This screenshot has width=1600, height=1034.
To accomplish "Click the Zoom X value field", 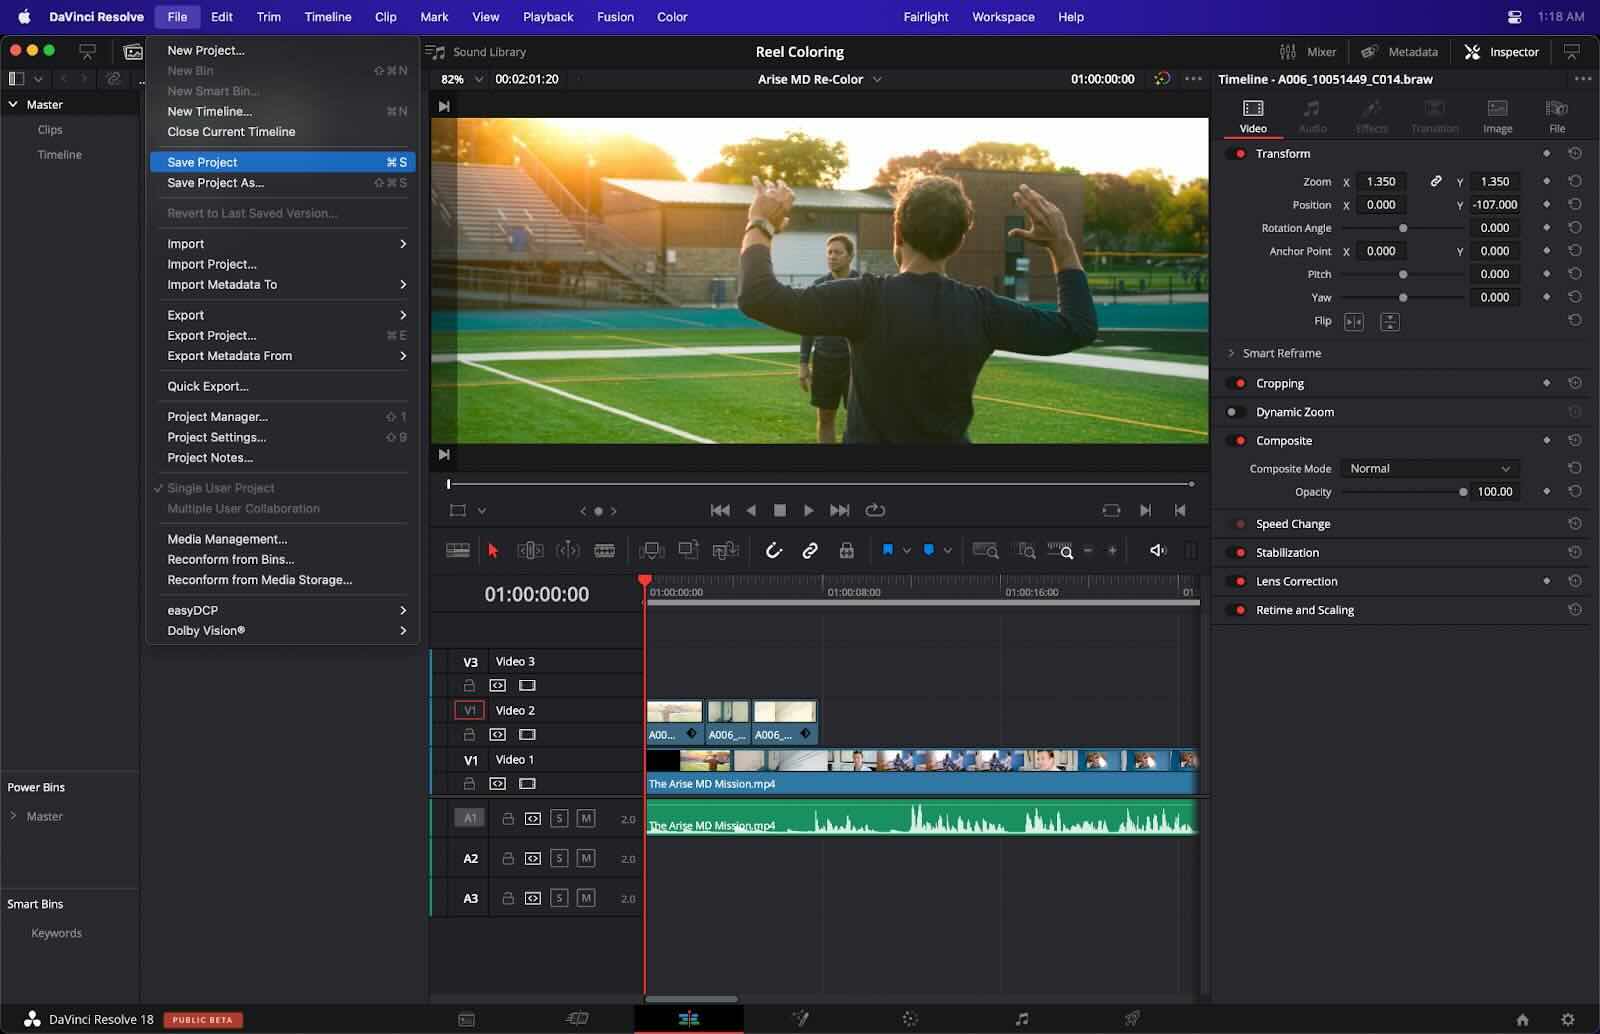I will click(x=1381, y=182).
